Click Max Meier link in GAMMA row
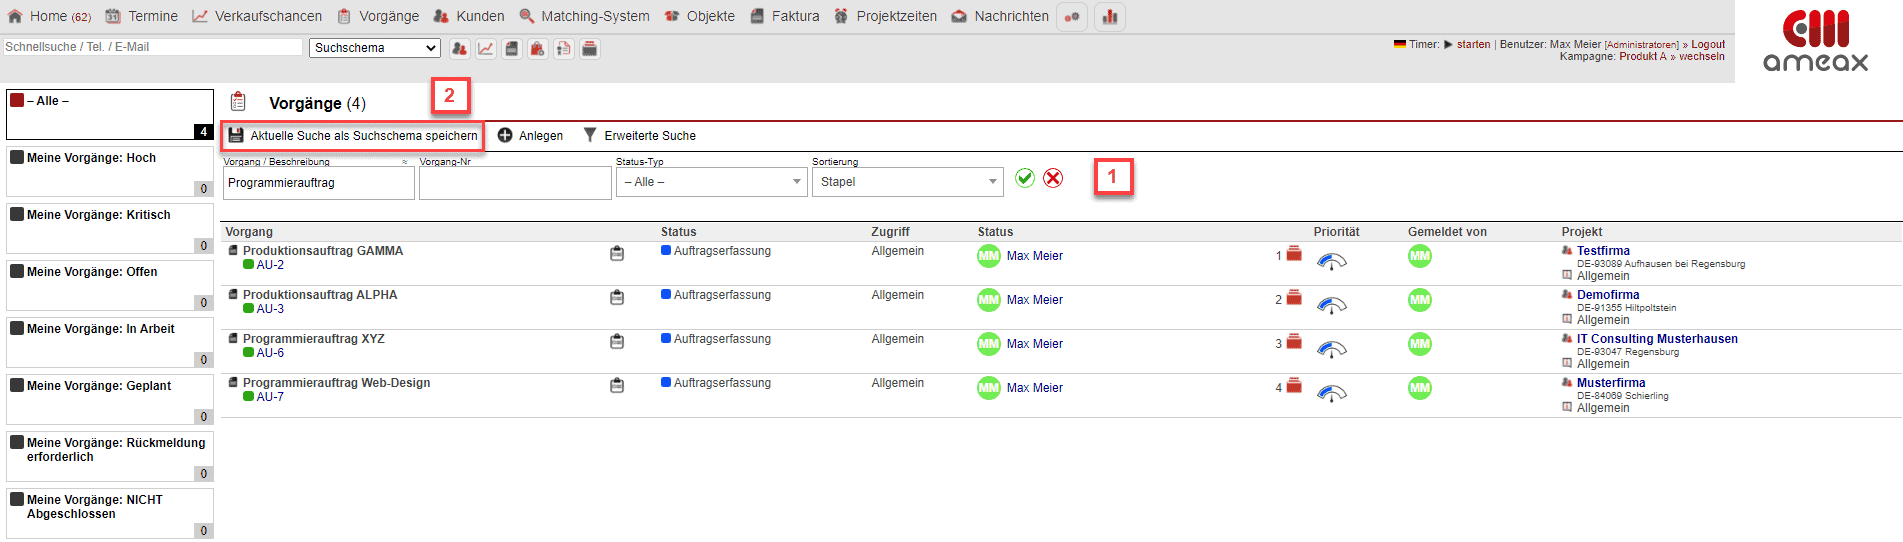 click(1035, 256)
